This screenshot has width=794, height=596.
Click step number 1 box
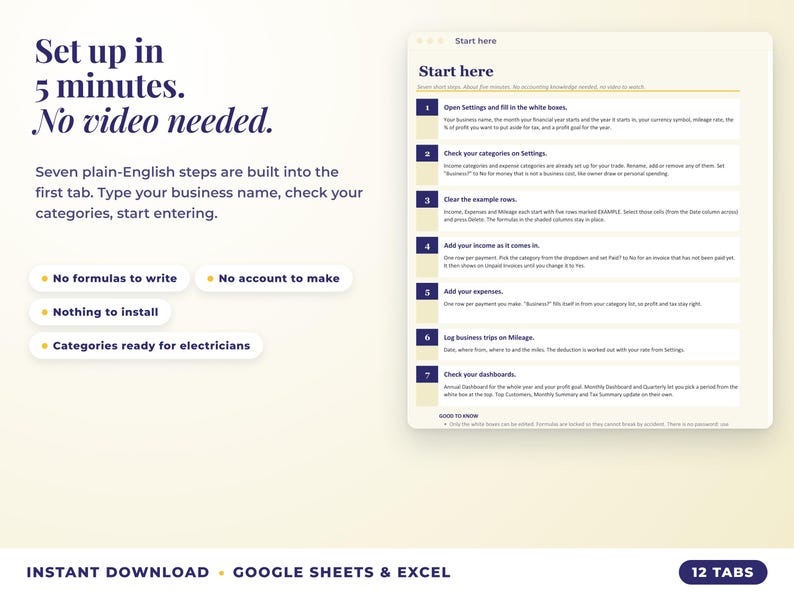tap(427, 107)
